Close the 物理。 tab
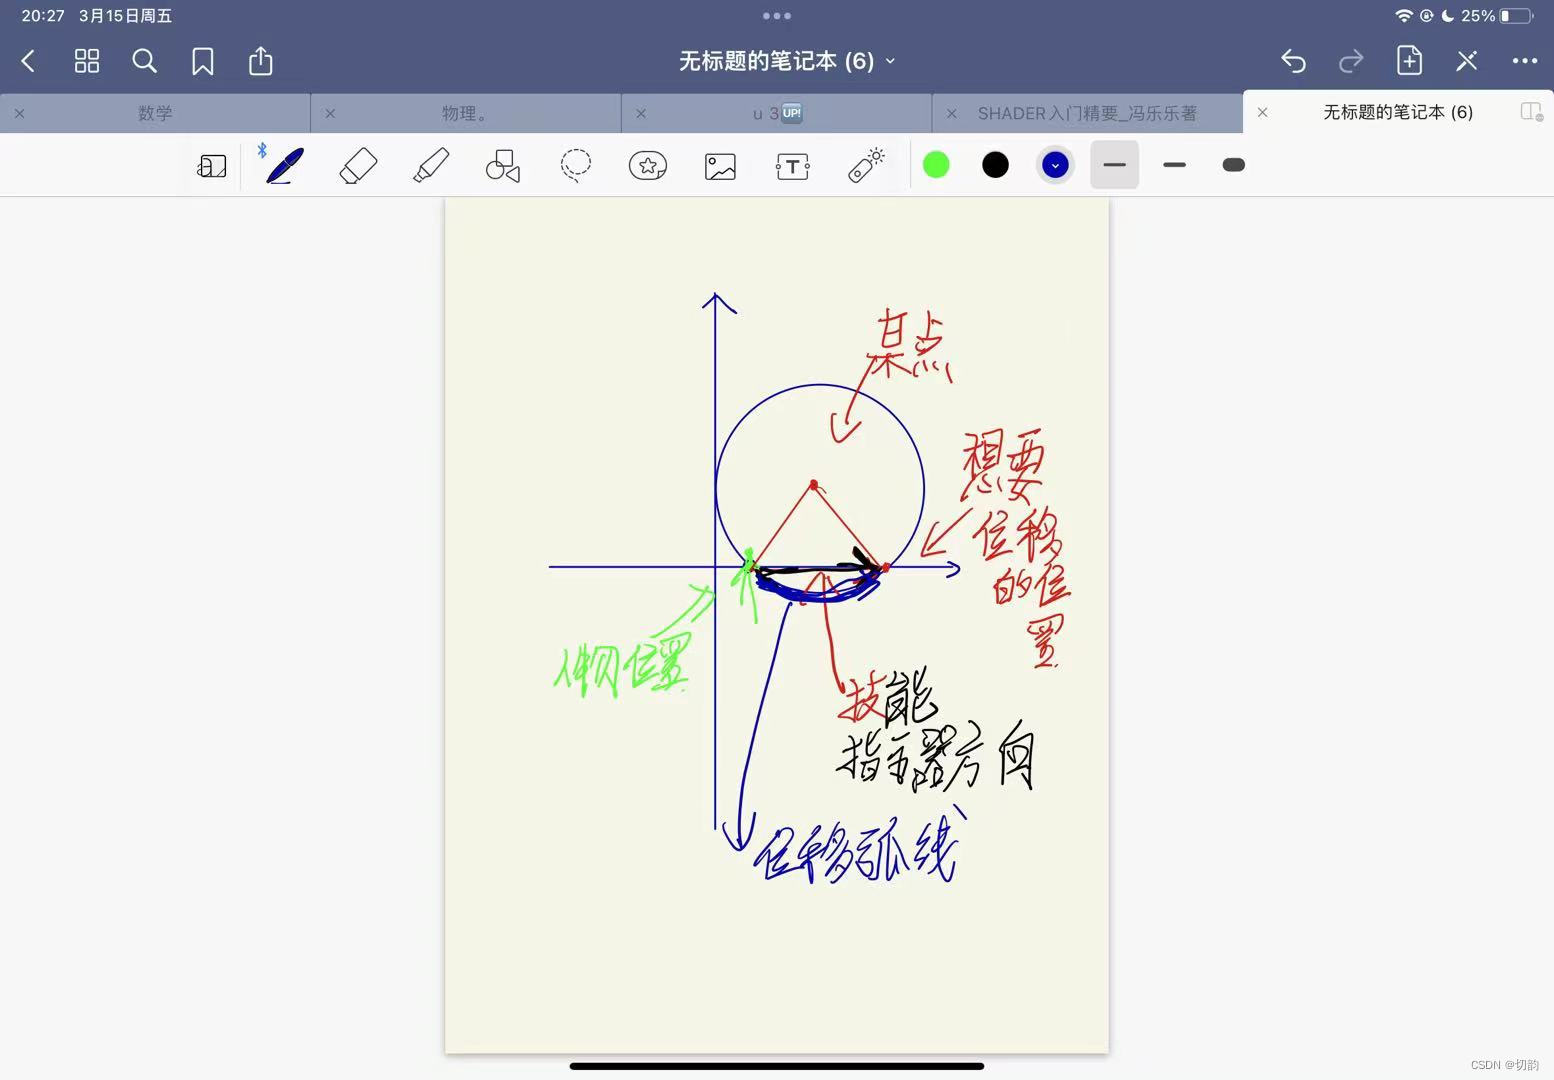Viewport: 1554px width, 1080px height. (330, 113)
